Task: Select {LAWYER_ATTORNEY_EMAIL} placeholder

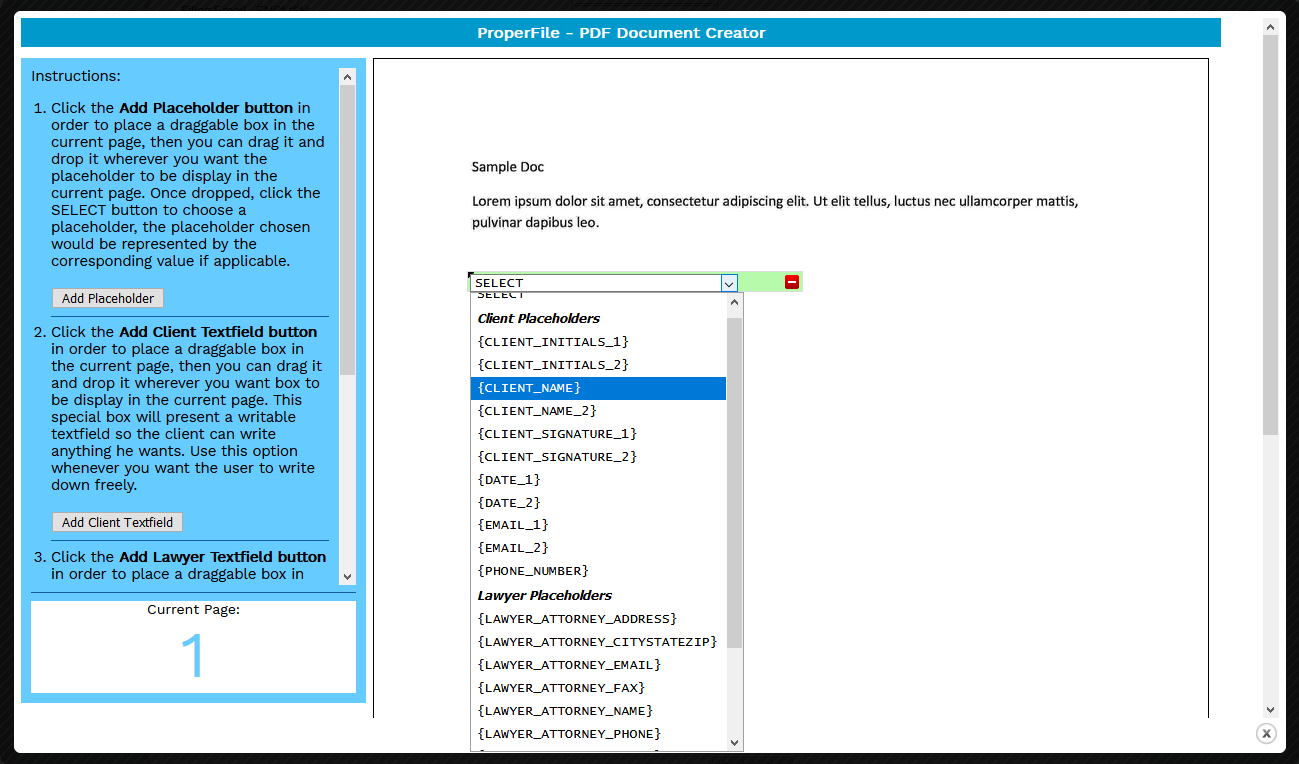Action: point(598,665)
